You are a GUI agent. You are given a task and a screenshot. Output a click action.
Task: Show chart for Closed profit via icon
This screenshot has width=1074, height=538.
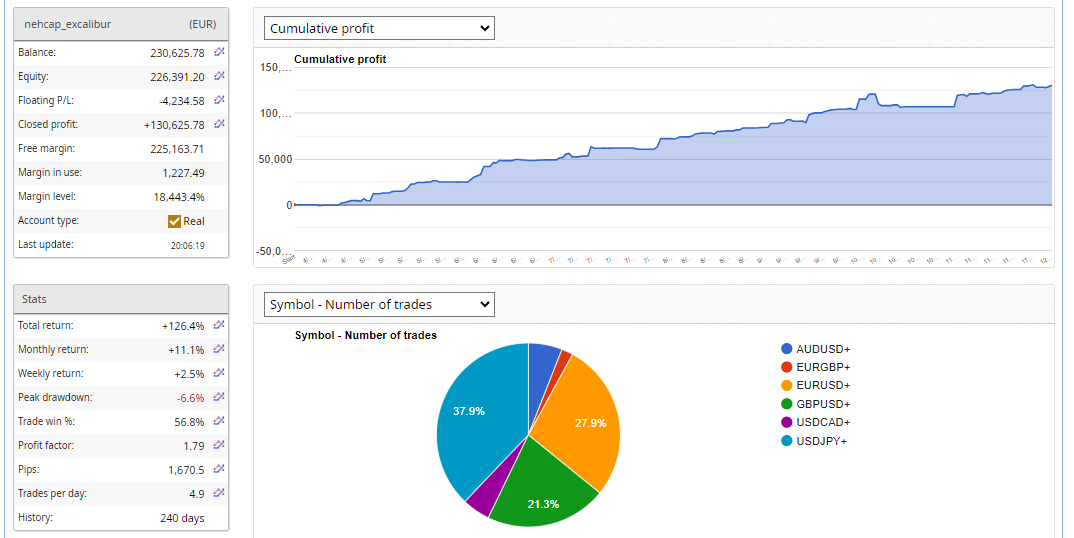(219, 124)
